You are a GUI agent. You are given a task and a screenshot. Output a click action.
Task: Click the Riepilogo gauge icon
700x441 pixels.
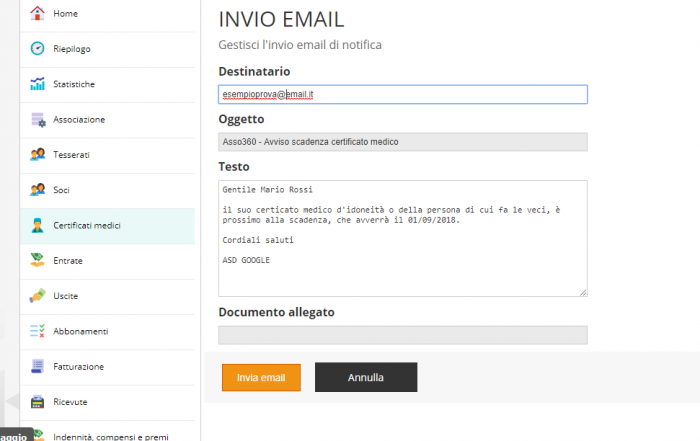click(x=38, y=48)
